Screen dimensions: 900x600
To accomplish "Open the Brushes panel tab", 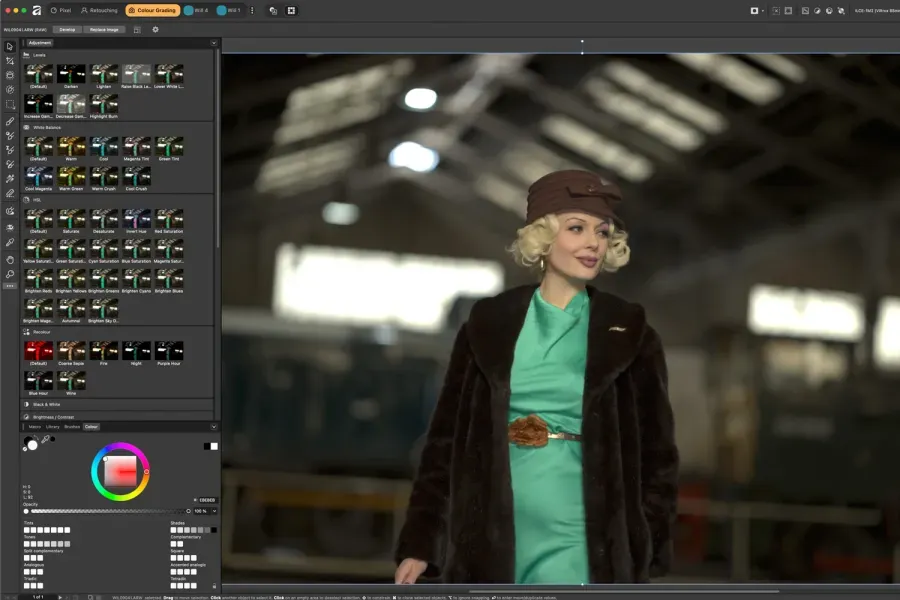I will click(x=72, y=426).
